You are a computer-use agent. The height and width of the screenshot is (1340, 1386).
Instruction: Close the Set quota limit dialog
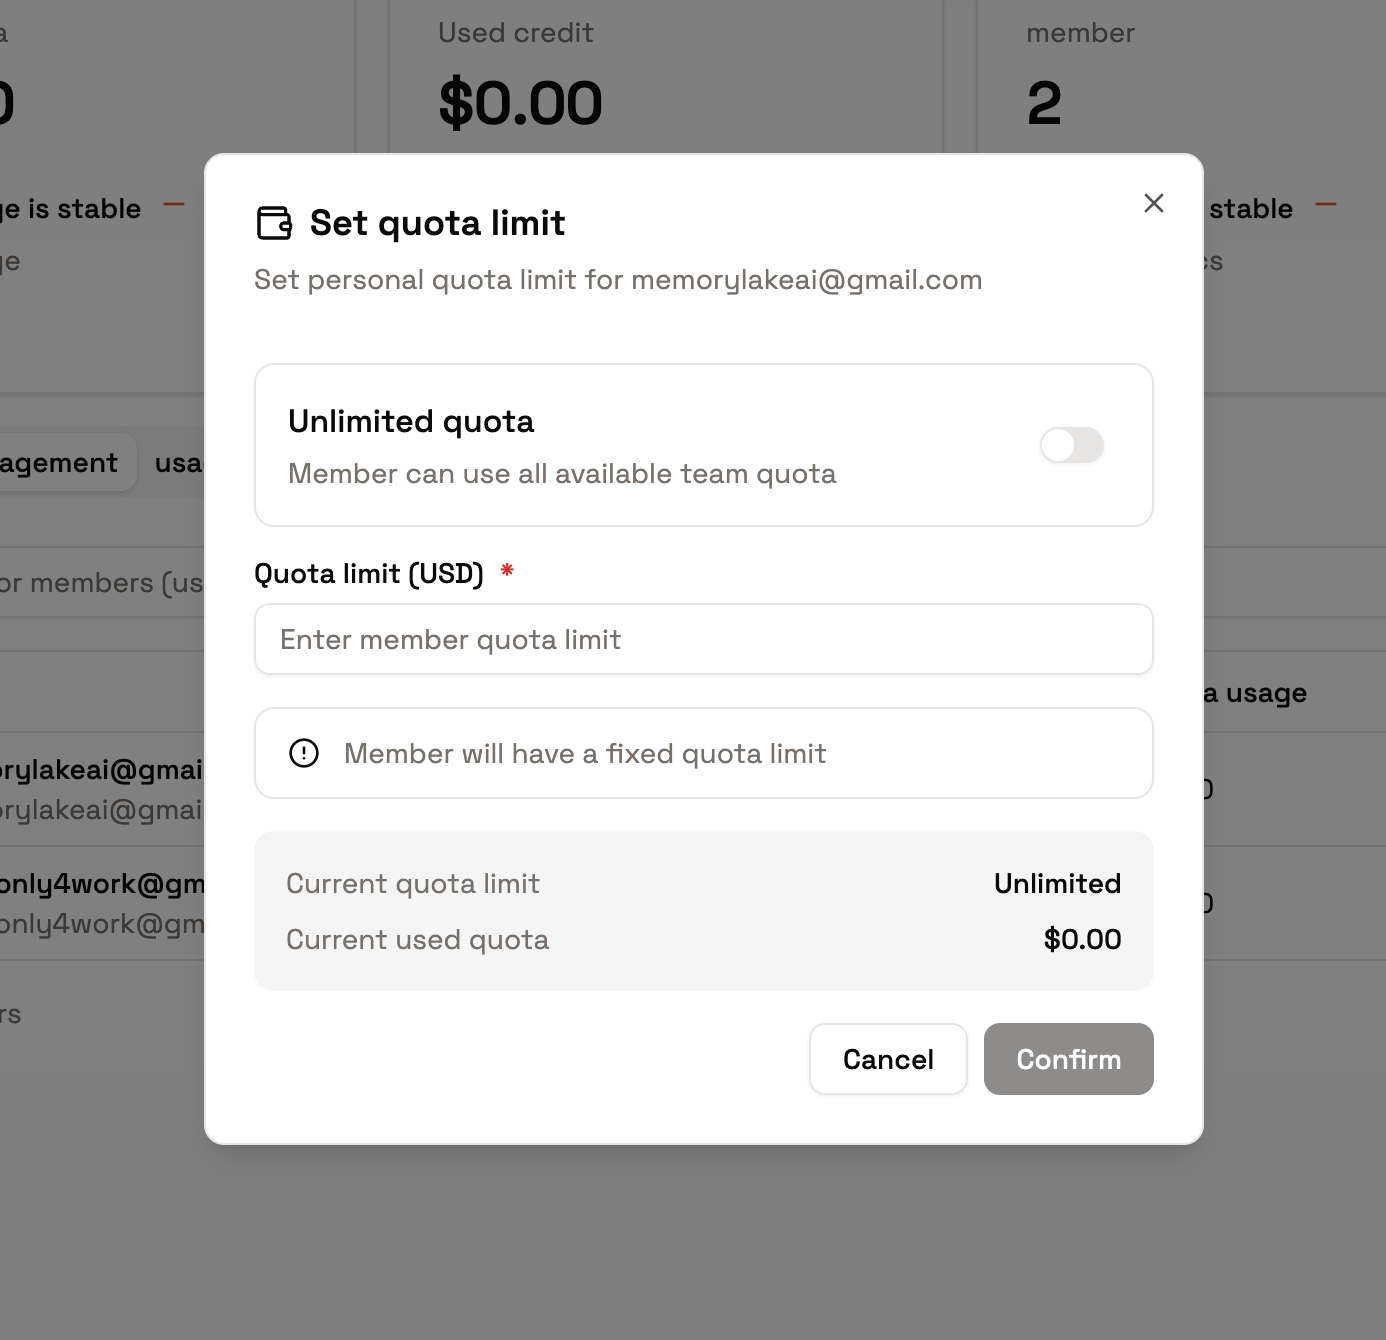(1153, 203)
